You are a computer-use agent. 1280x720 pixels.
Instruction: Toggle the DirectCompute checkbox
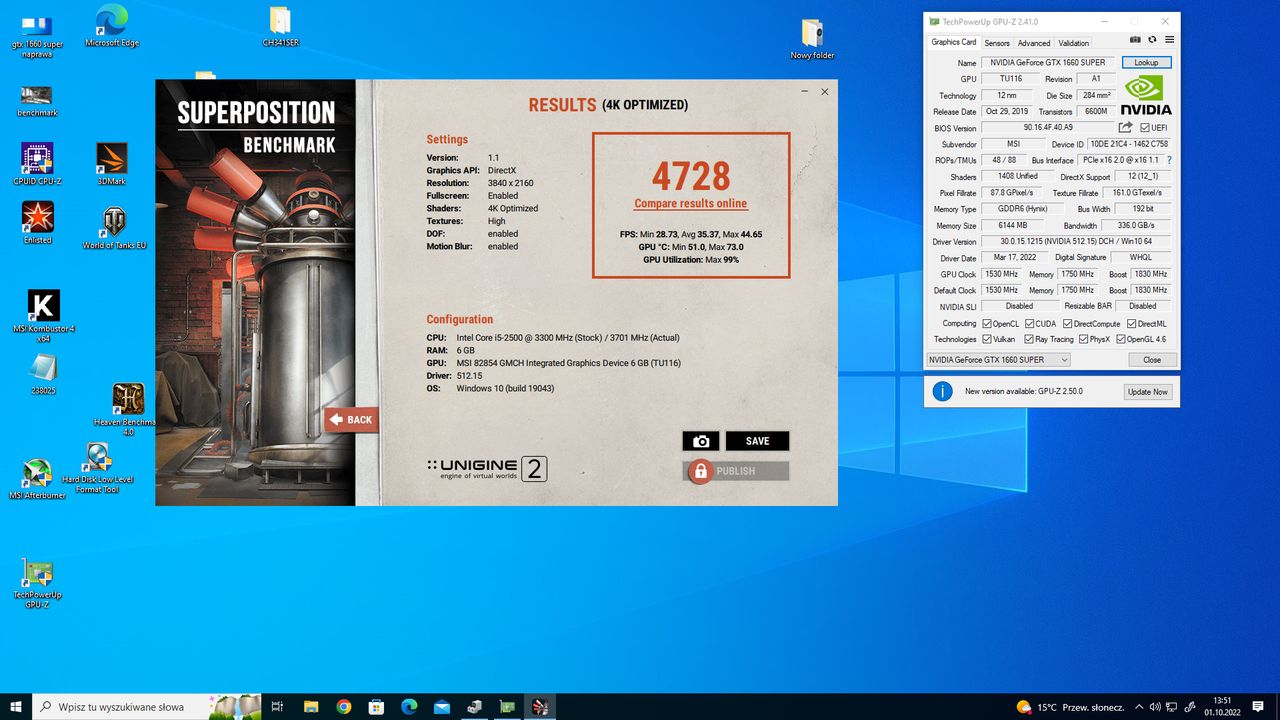[x=1066, y=324]
